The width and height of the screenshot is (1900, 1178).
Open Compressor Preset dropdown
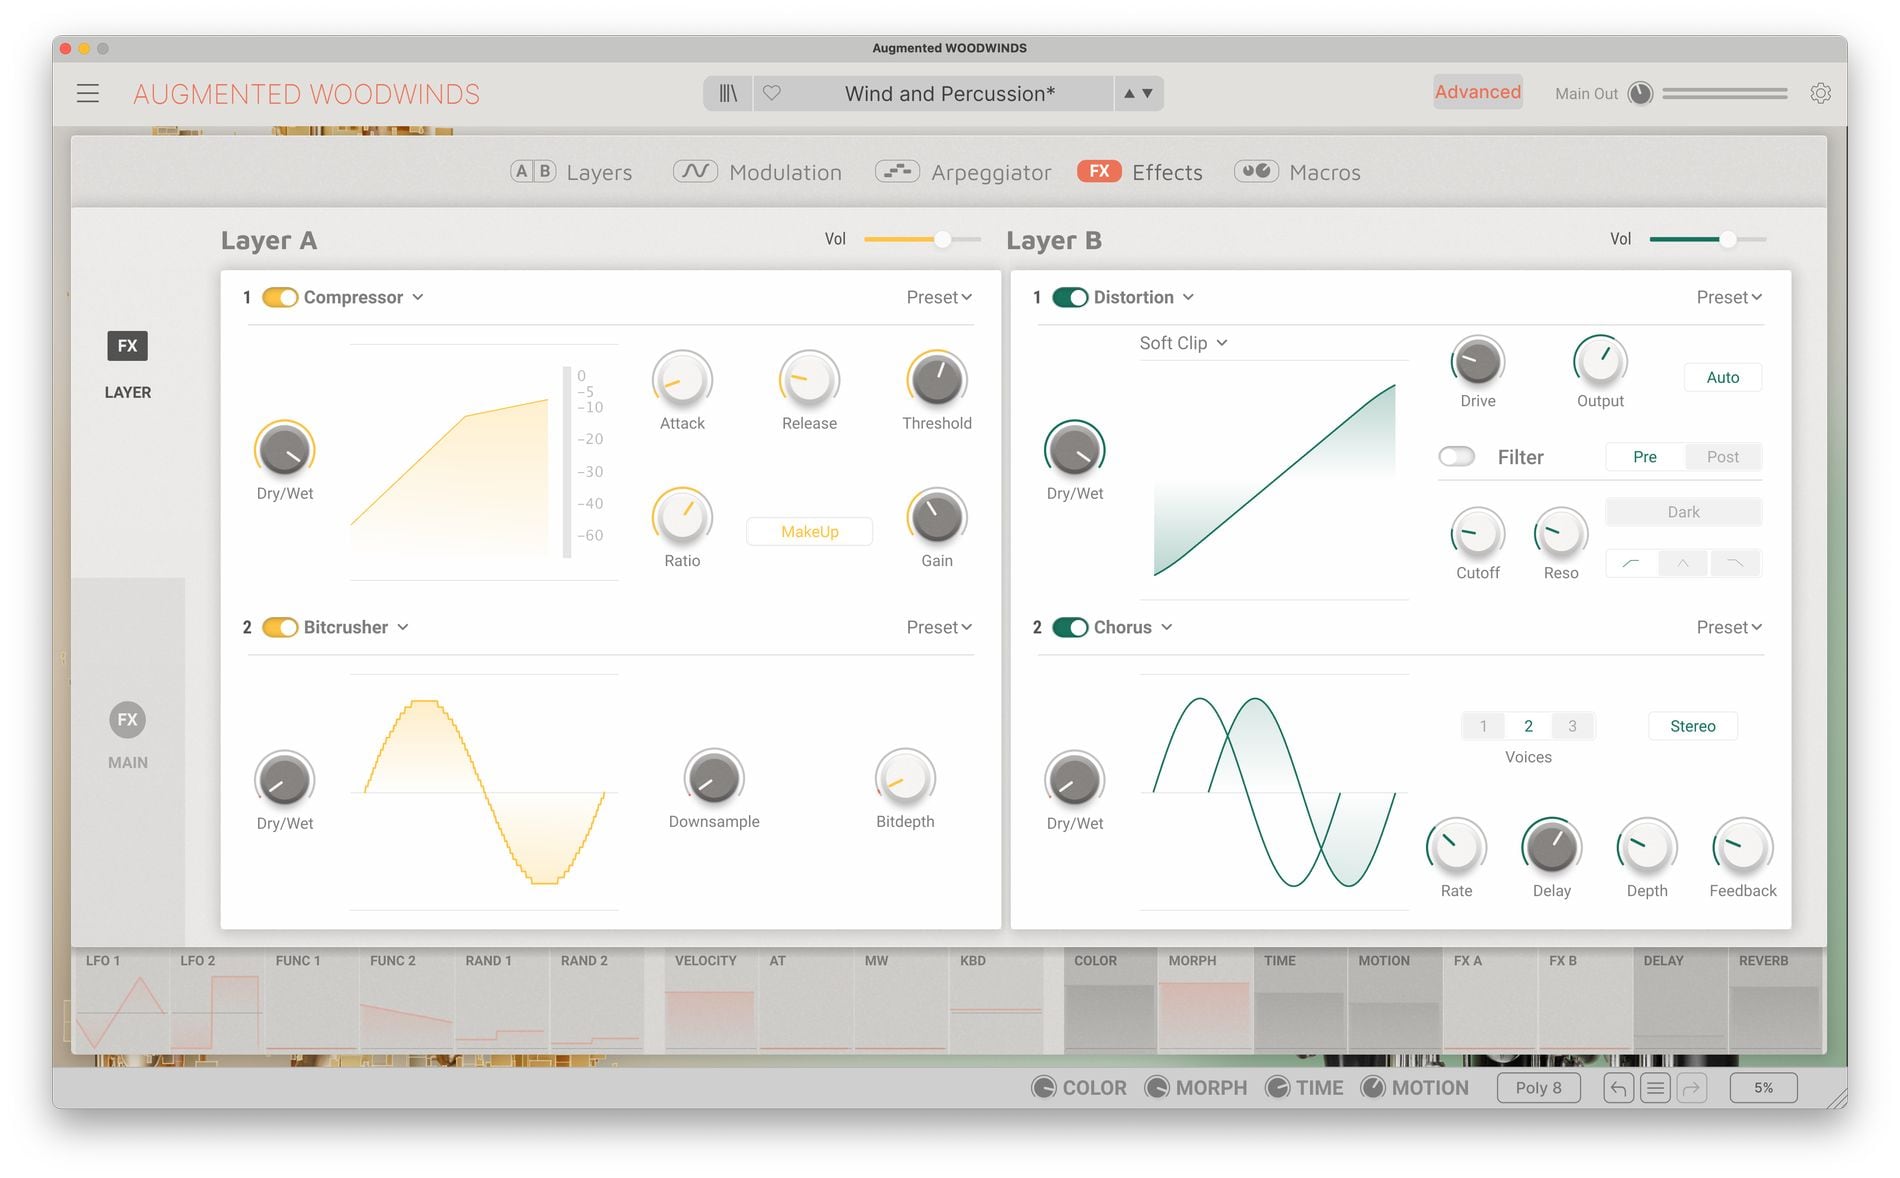(x=939, y=297)
